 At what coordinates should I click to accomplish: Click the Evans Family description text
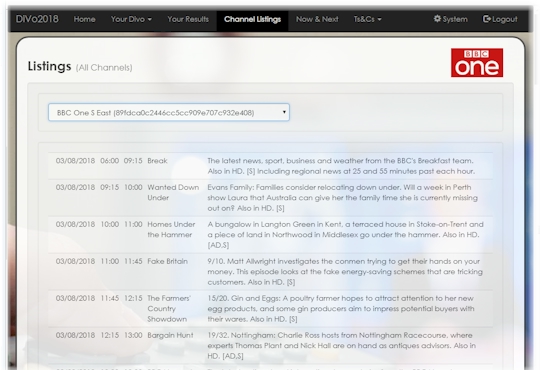pos(342,198)
